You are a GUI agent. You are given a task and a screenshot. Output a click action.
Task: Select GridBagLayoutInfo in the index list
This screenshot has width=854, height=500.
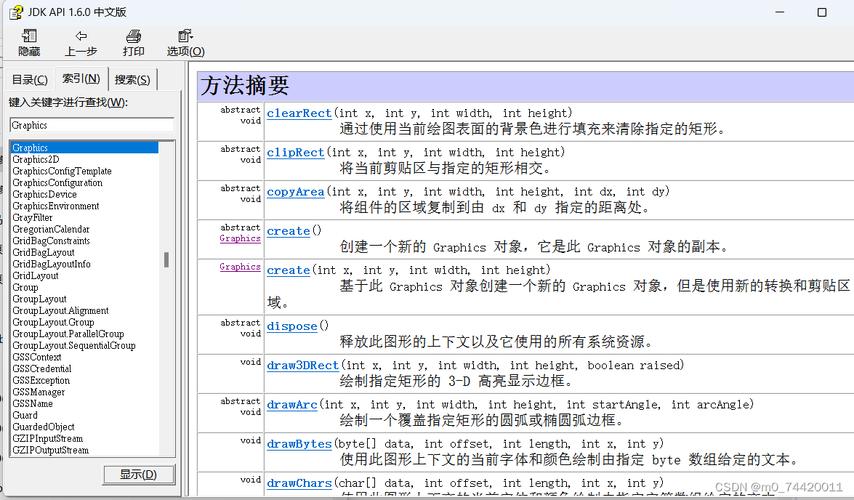(x=51, y=264)
